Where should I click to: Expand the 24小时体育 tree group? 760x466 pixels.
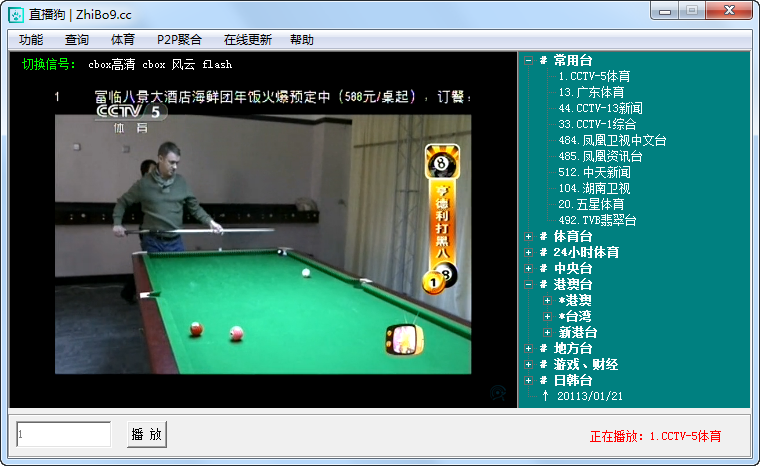pyautogui.click(x=528, y=253)
